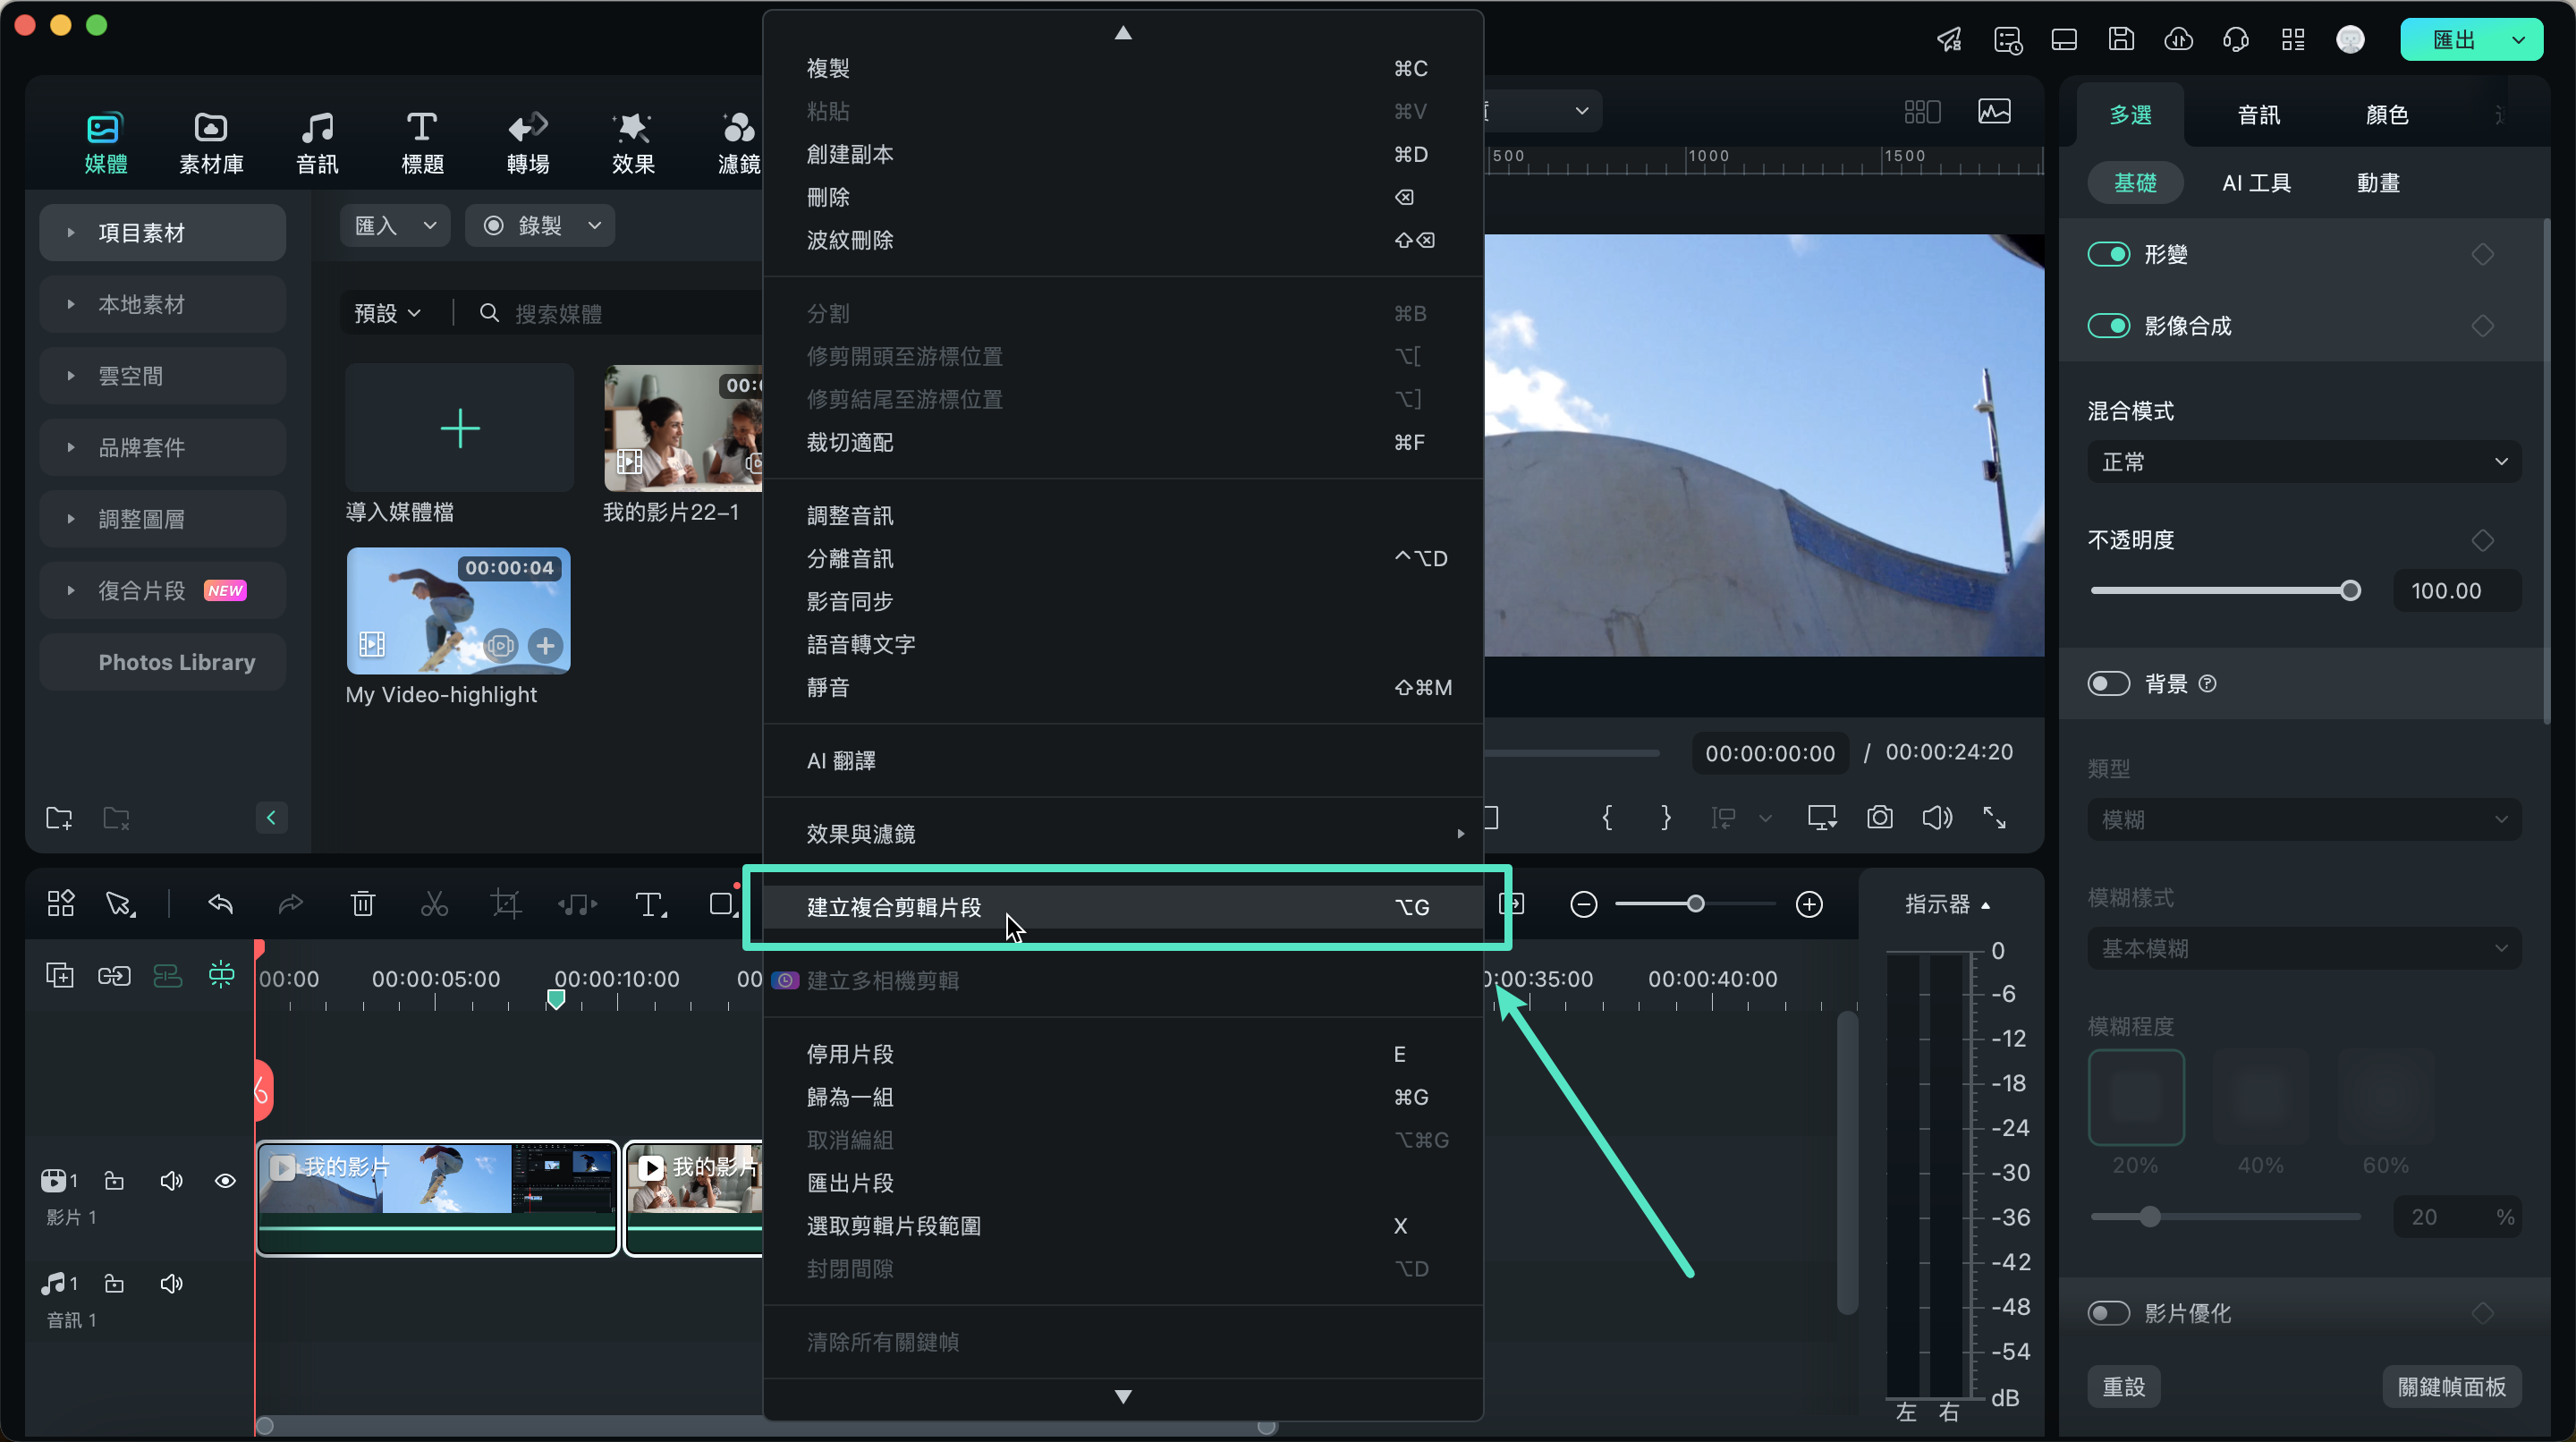Click the mark-in curly brace icon
This screenshot has height=1442, width=2576.
tap(1607, 817)
